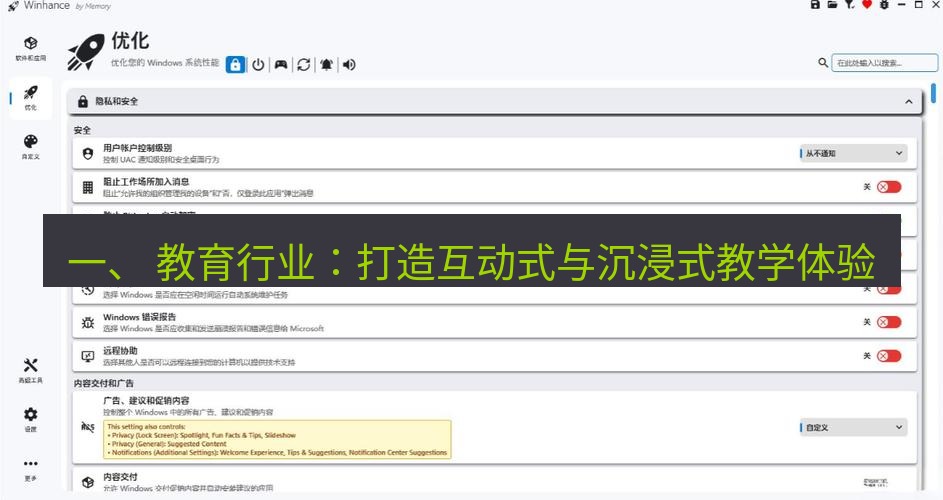Click the 内容交付和广告 subsection label

click(104, 383)
